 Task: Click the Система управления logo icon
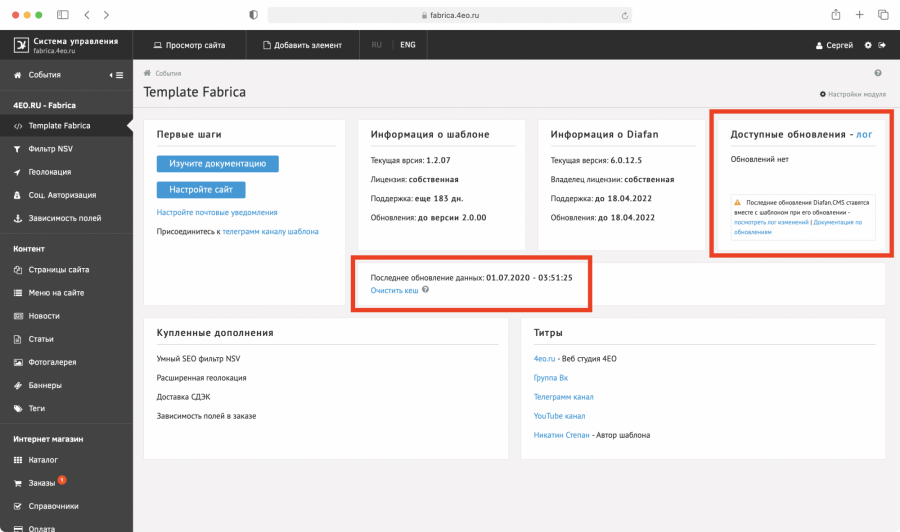20,45
